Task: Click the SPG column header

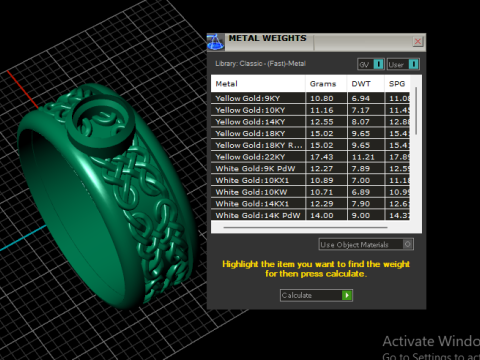Action: click(x=397, y=84)
